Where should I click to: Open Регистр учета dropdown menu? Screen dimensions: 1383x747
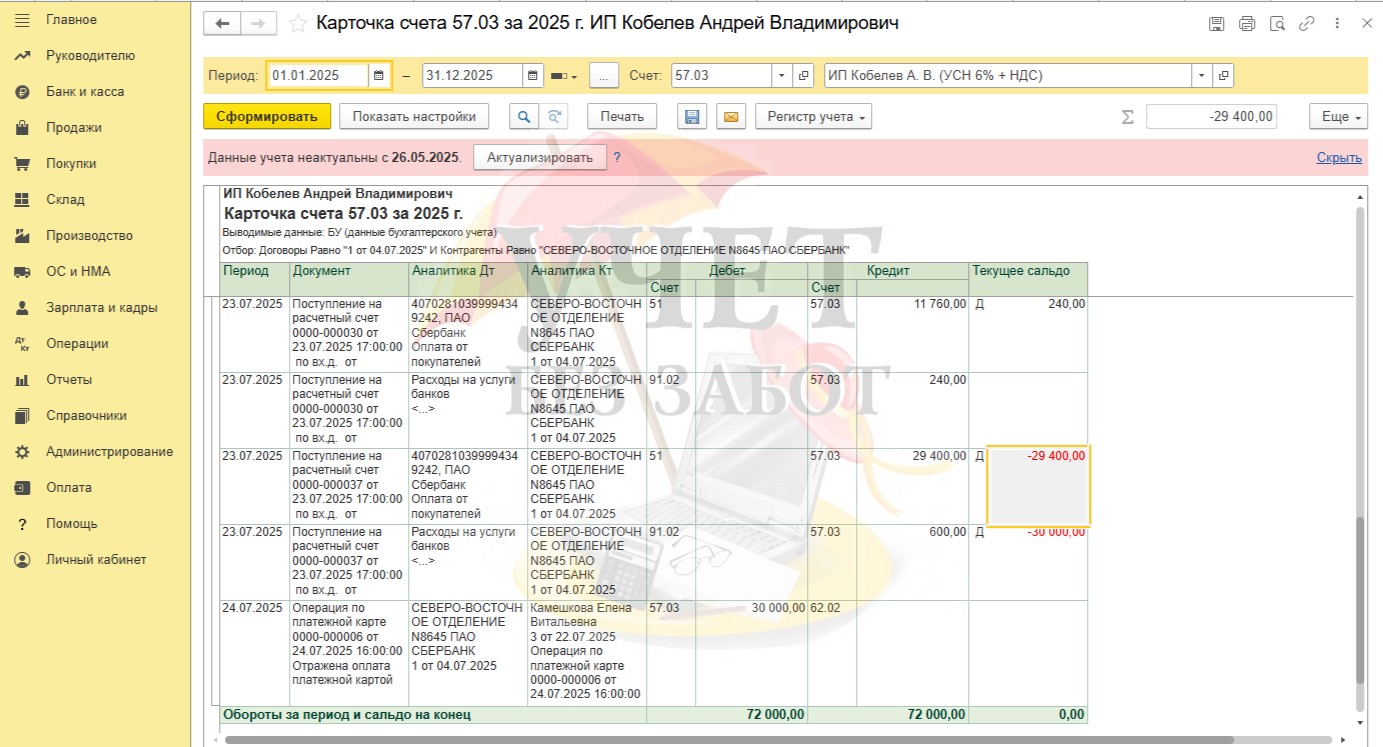[x=813, y=116]
